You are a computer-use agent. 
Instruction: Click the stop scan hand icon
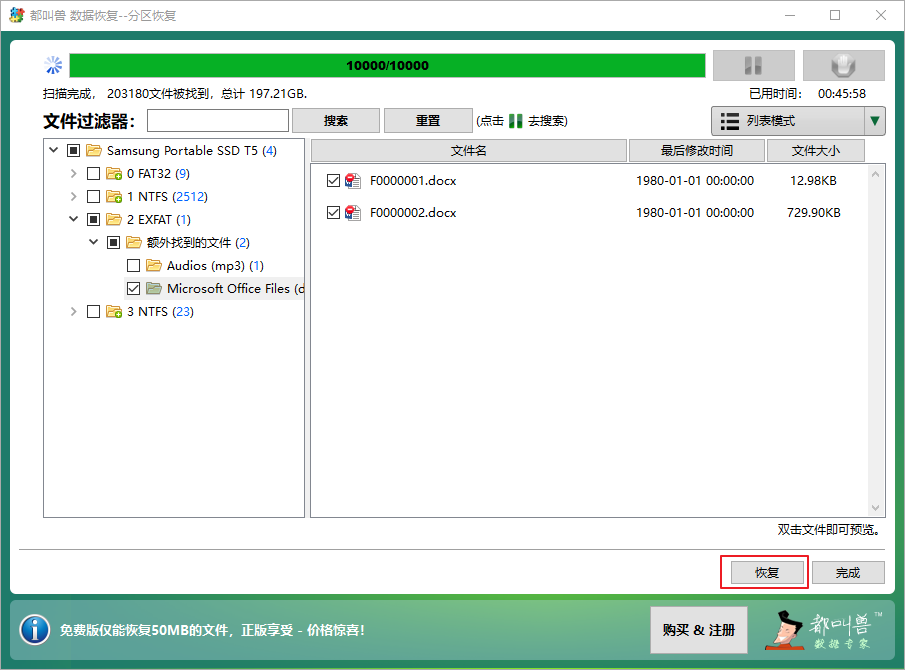843,66
